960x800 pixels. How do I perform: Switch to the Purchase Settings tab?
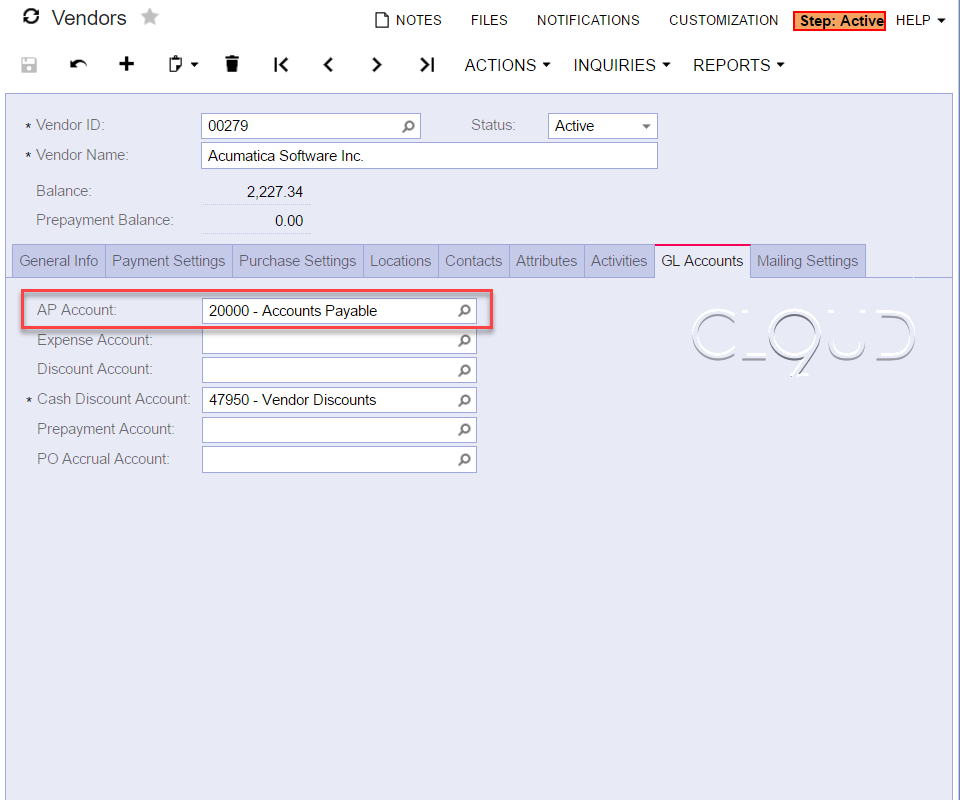click(x=298, y=261)
